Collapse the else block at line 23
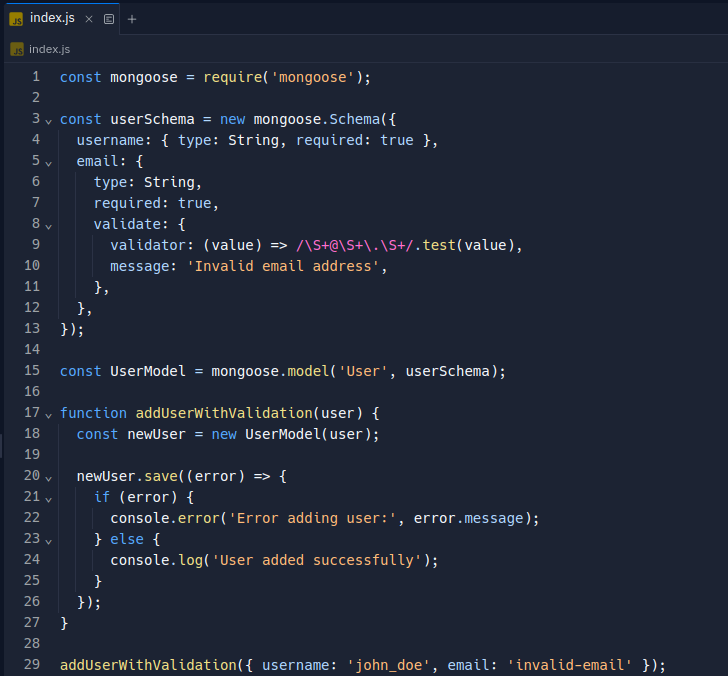 point(48,541)
